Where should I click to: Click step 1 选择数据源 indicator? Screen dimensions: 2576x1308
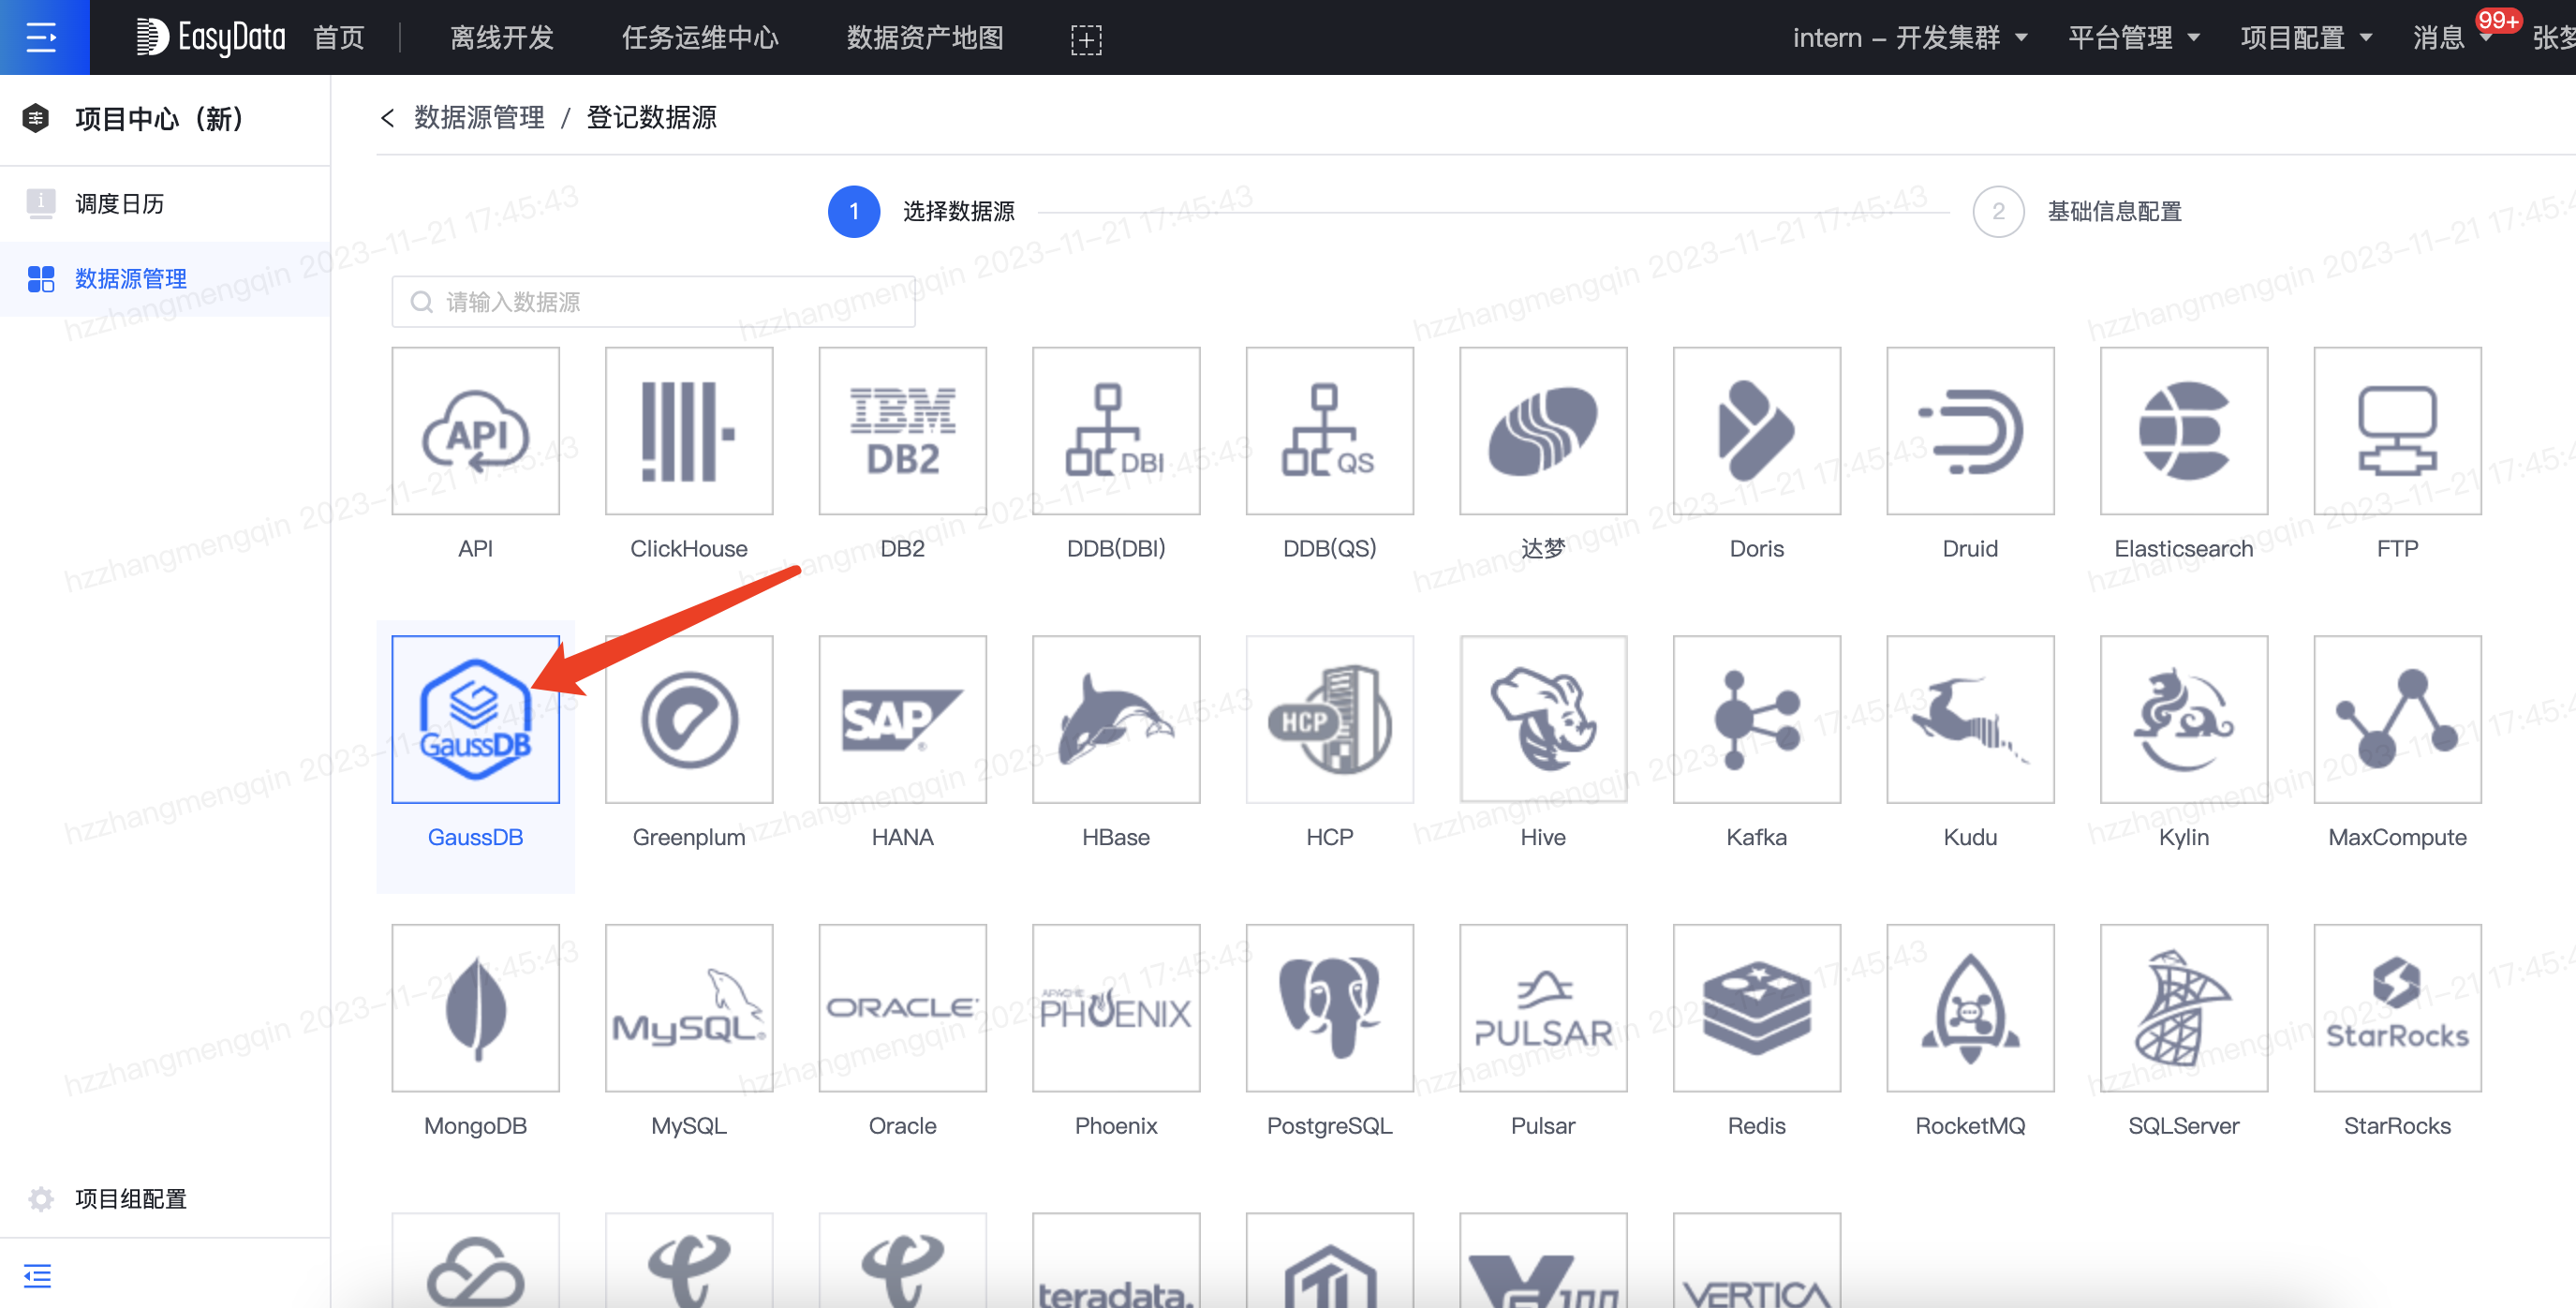point(921,211)
